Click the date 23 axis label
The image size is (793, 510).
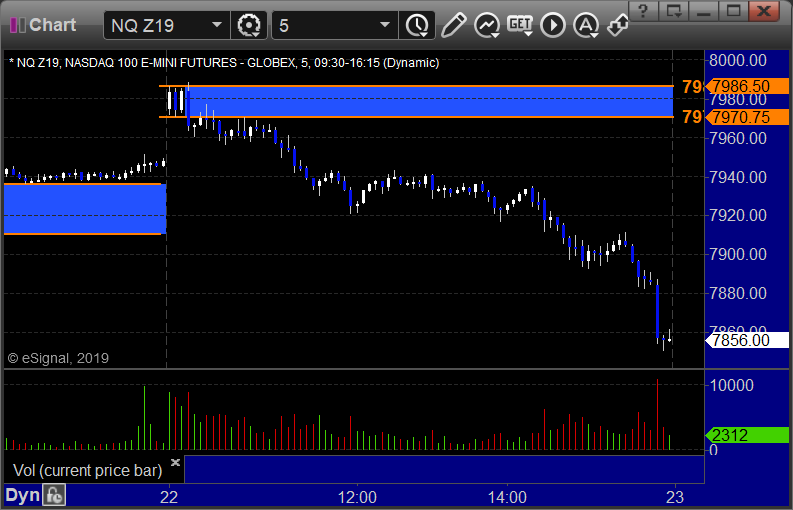pyautogui.click(x=675, y=497)
